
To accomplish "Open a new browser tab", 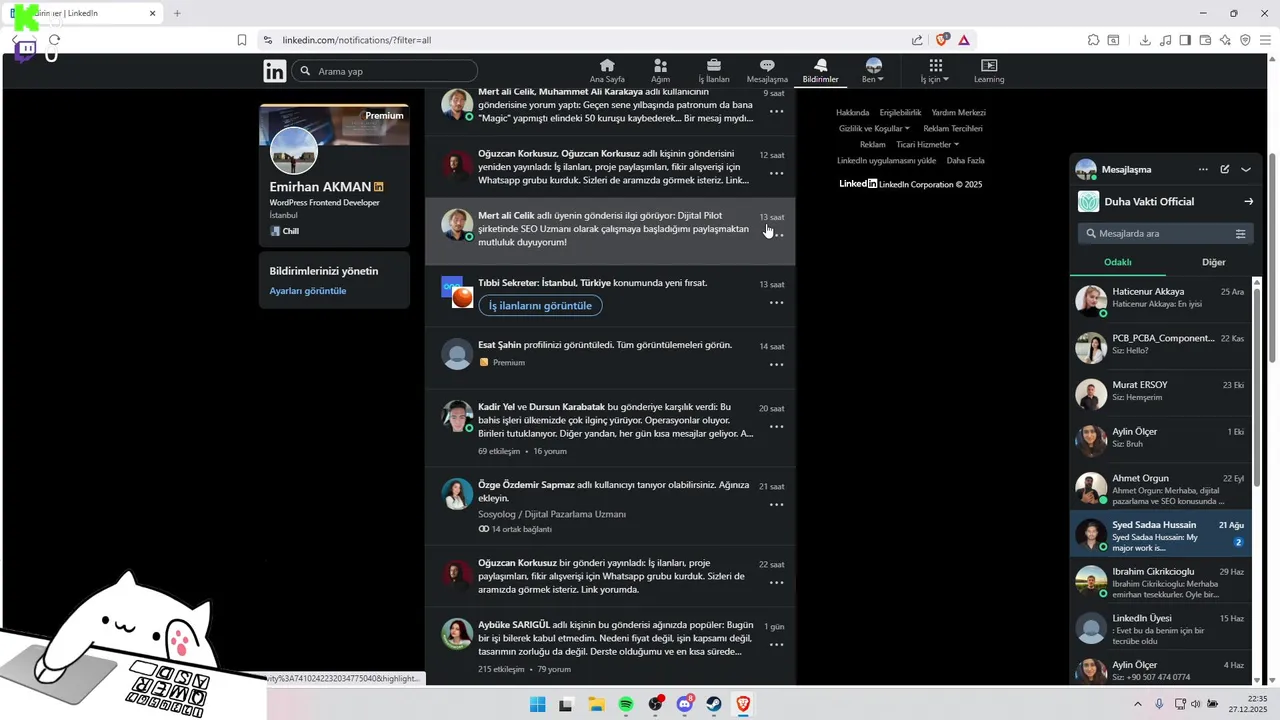I will coord(177,13).
